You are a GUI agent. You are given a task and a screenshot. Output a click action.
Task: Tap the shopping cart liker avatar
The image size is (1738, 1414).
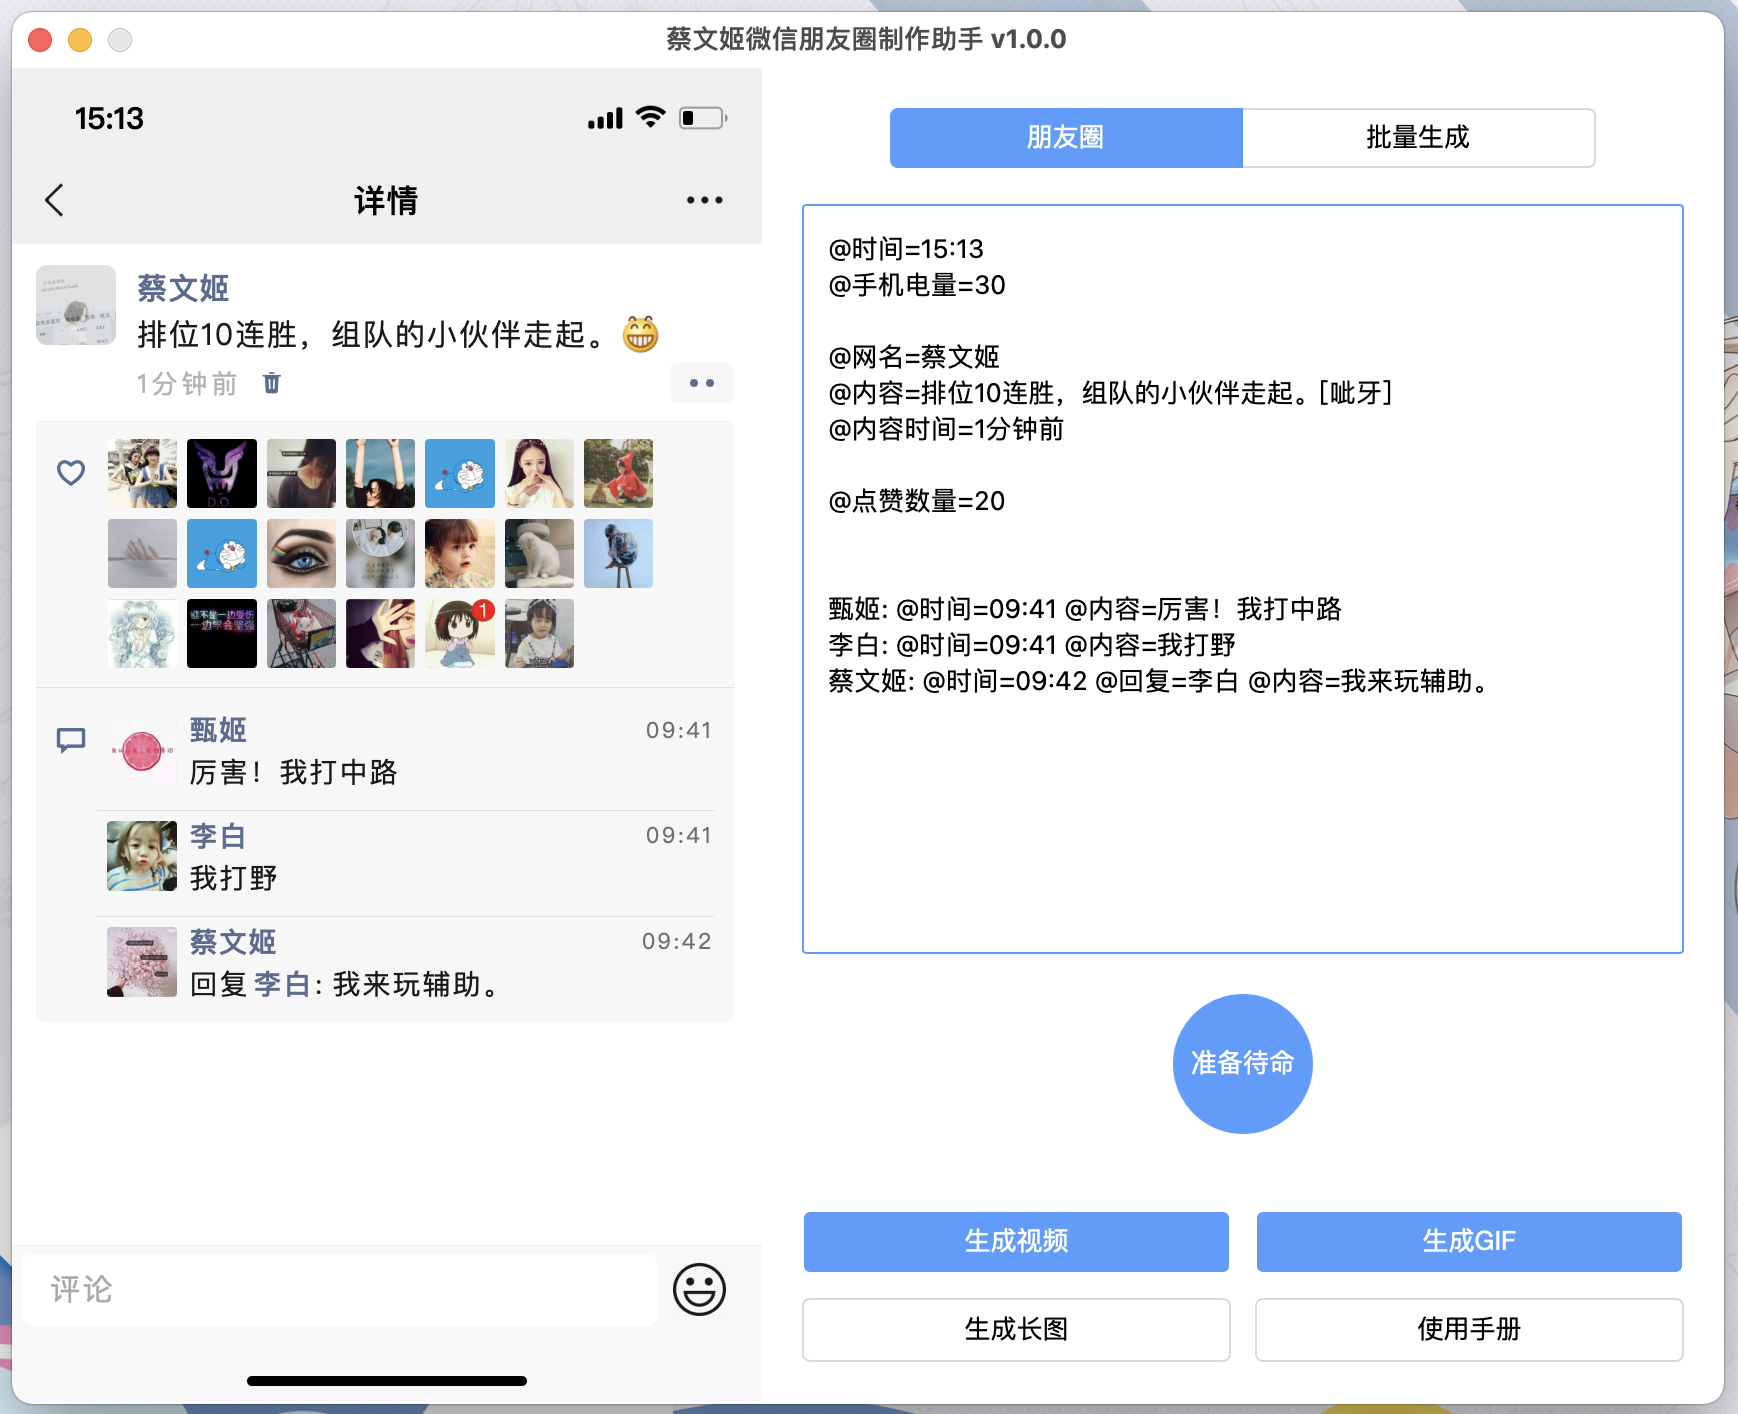pyautogui.click(x=301, y=633)
